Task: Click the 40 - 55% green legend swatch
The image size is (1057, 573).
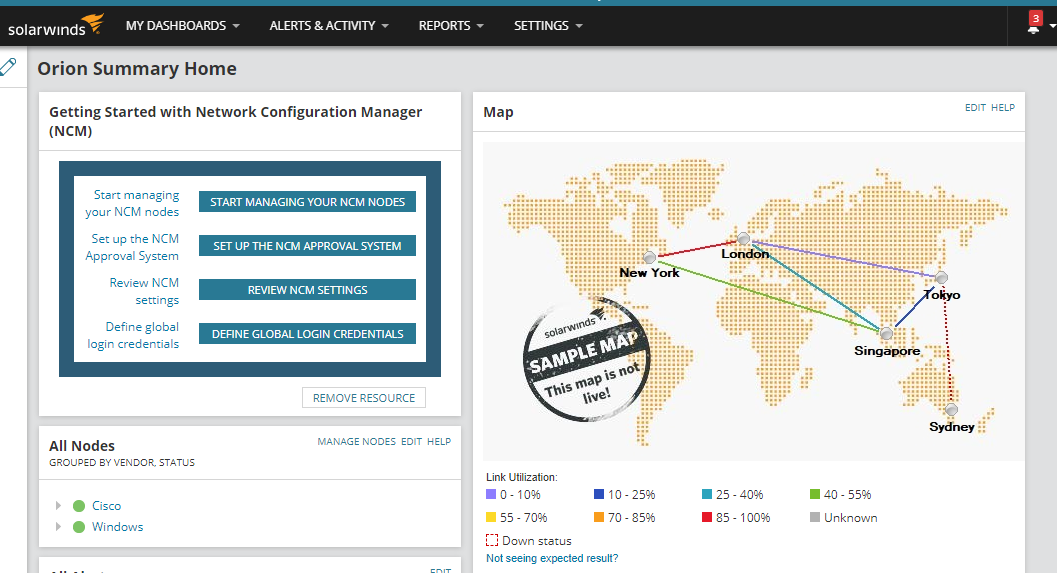Action: click(x=814, y=494)
